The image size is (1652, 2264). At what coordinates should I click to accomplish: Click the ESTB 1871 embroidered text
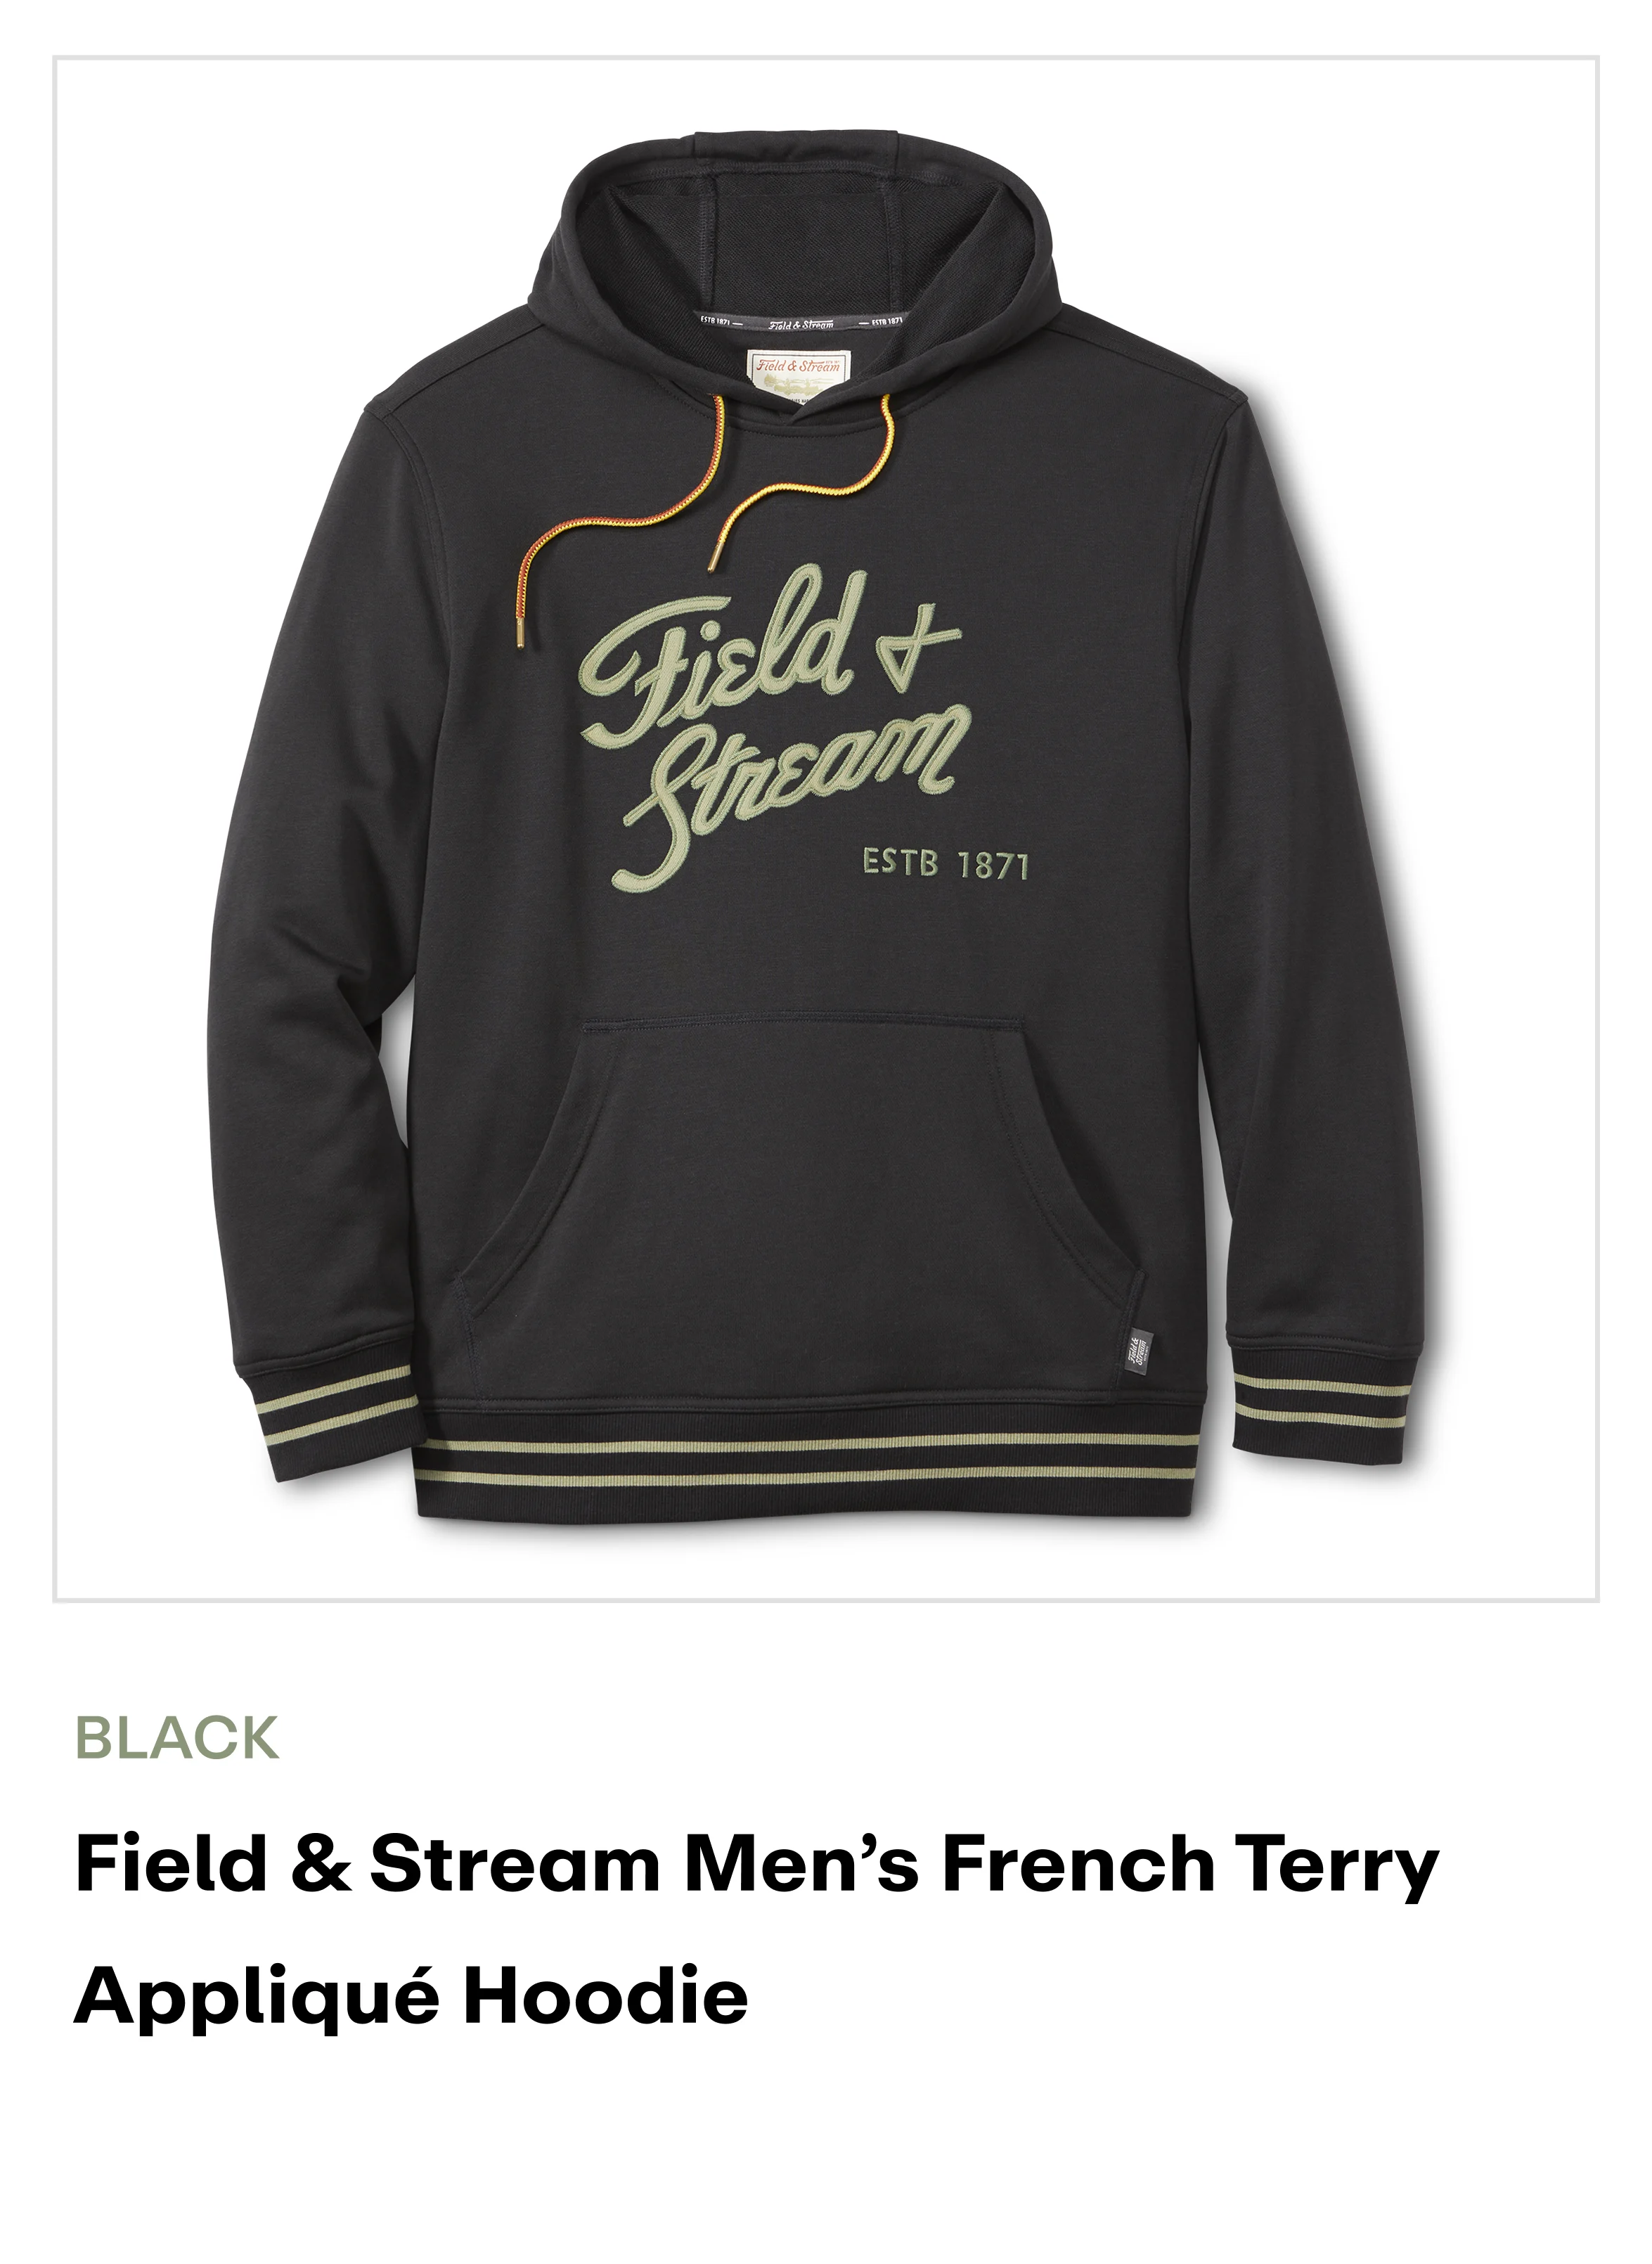945,864
